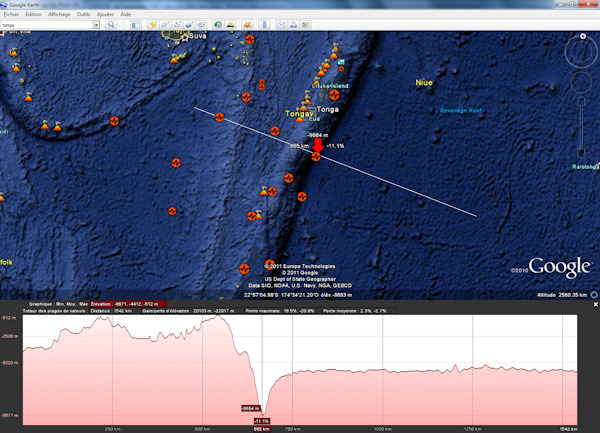Click the Lifuka Island label
The width and height of the screenshot is (600, 433).
point(330,86)
